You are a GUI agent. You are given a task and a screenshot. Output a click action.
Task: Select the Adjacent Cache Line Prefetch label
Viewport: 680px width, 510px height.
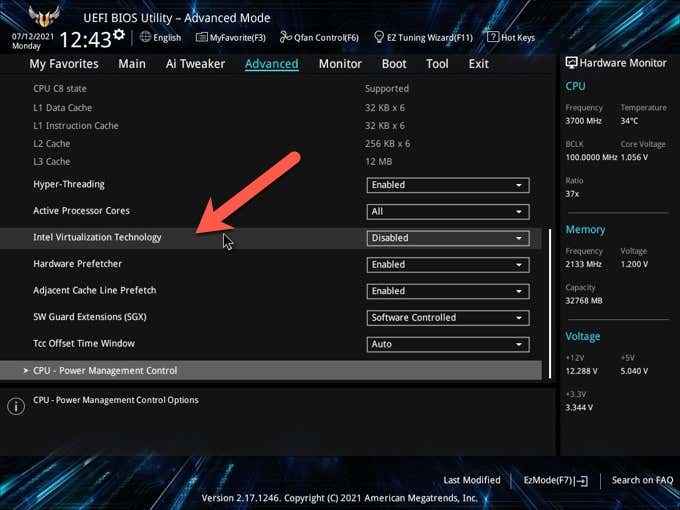tap(95, 290)
